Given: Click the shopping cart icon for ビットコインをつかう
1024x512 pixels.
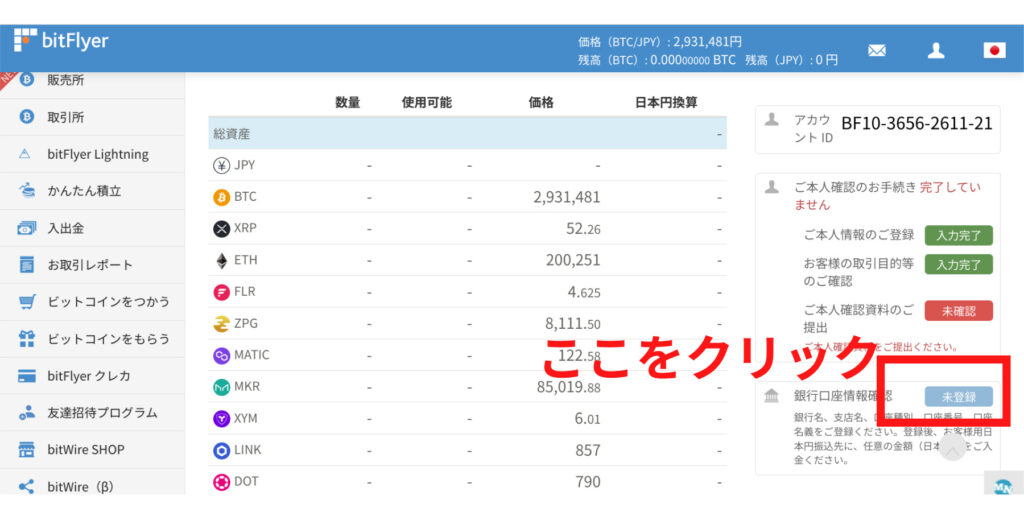Looking at the screenshot, I should tap(27, 302).
